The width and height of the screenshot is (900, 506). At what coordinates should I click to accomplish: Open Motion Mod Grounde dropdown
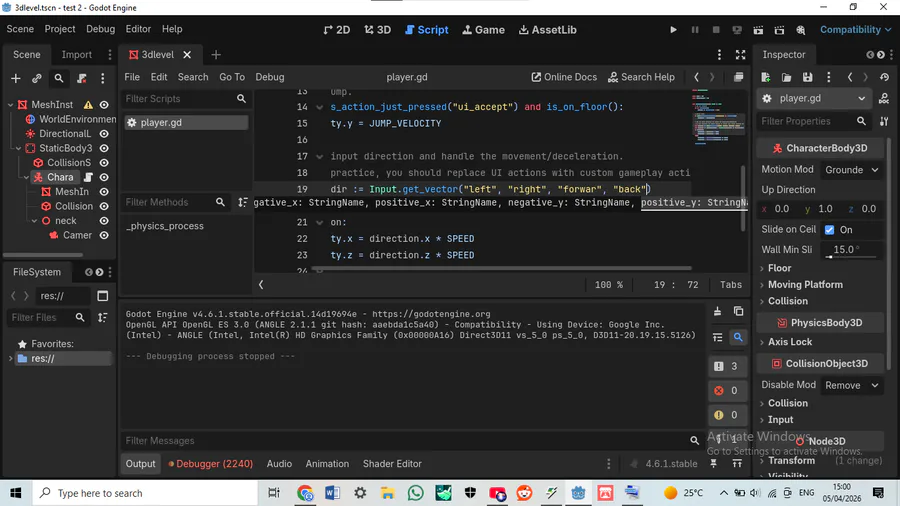(852, 170)
